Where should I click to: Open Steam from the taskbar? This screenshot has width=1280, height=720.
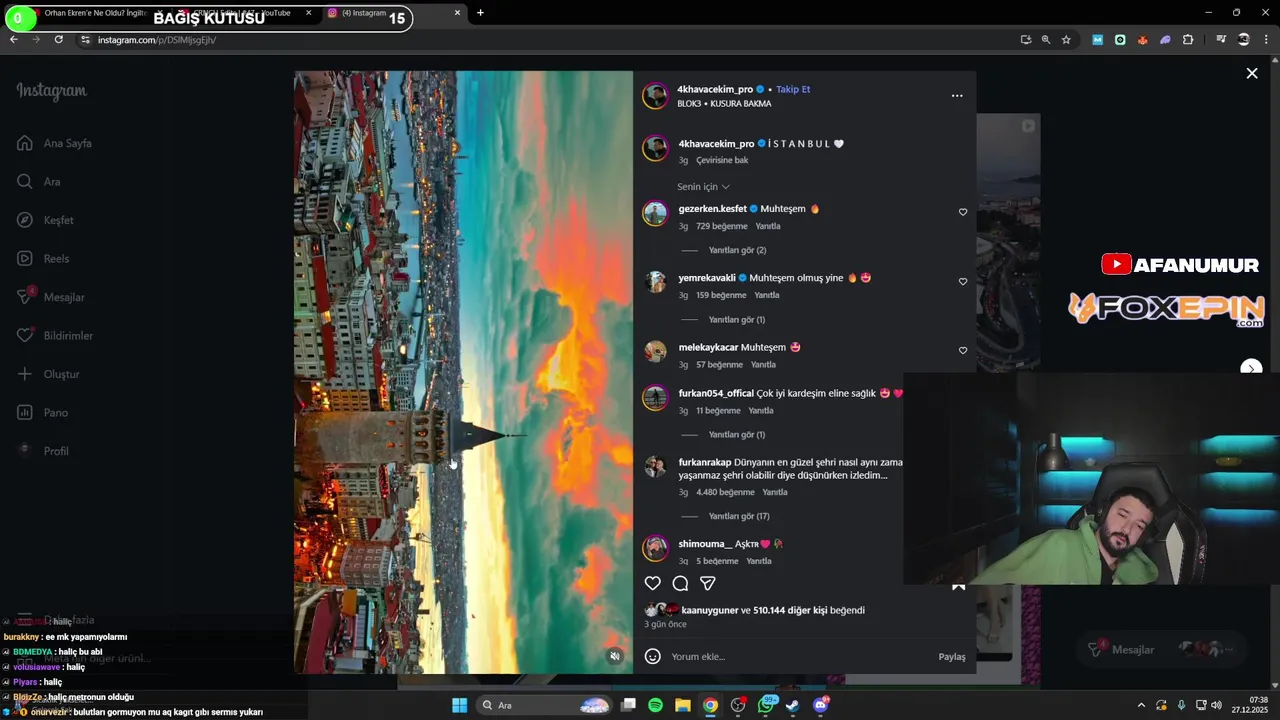pos(792,705)
